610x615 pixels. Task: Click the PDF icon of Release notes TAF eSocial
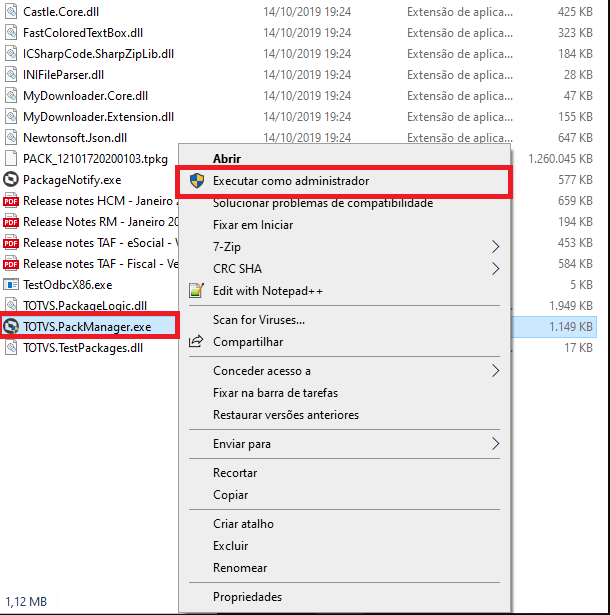coord(11,243)
